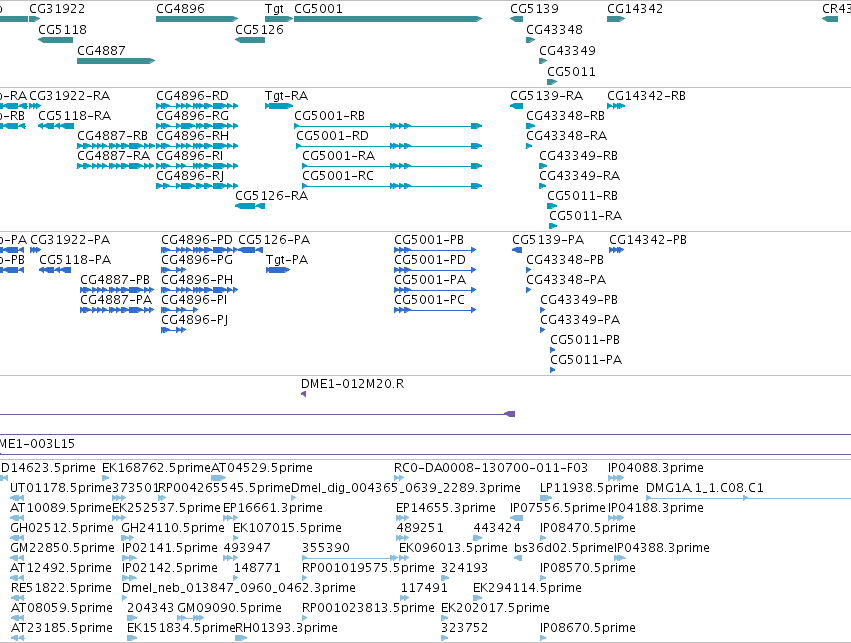
Task: Click EST GM09090.5prime
Action: [x=230, y=608]
